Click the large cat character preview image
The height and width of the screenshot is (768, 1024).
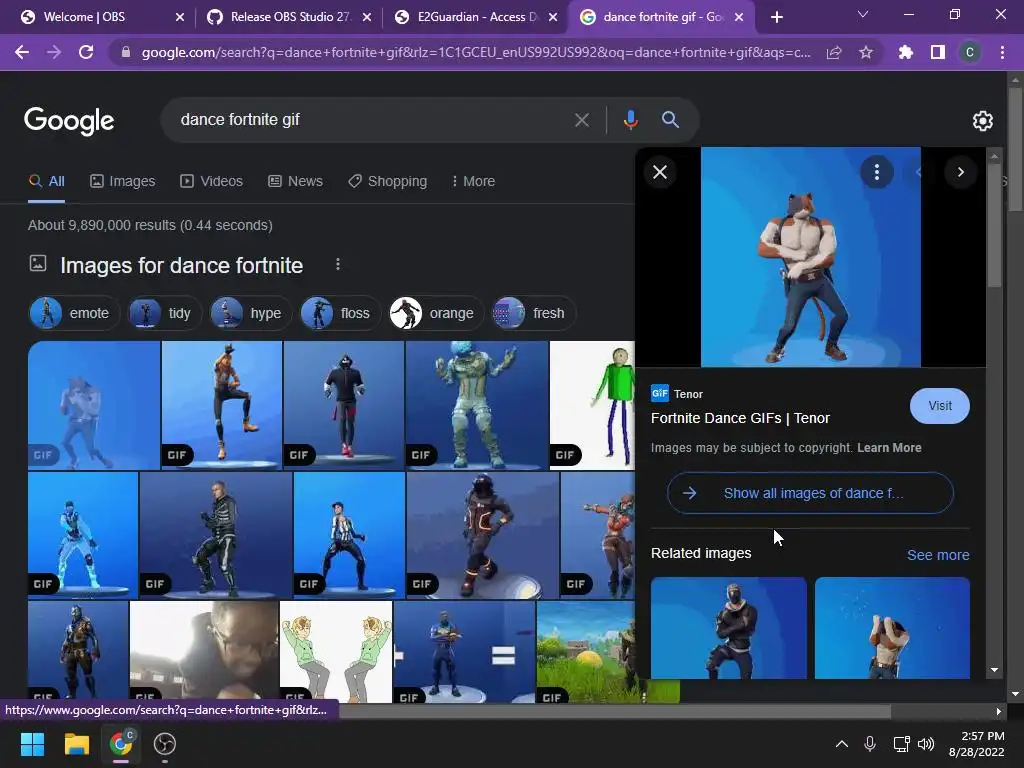click(x=810, y=257)
